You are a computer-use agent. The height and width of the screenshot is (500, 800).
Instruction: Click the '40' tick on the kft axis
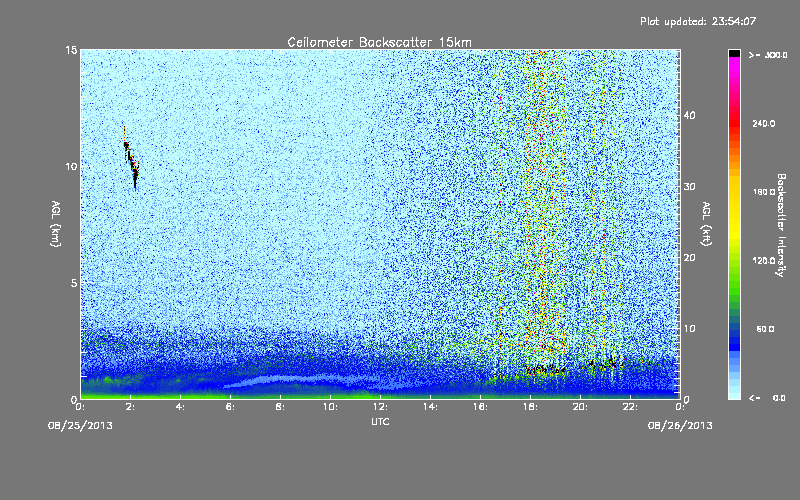689,115
